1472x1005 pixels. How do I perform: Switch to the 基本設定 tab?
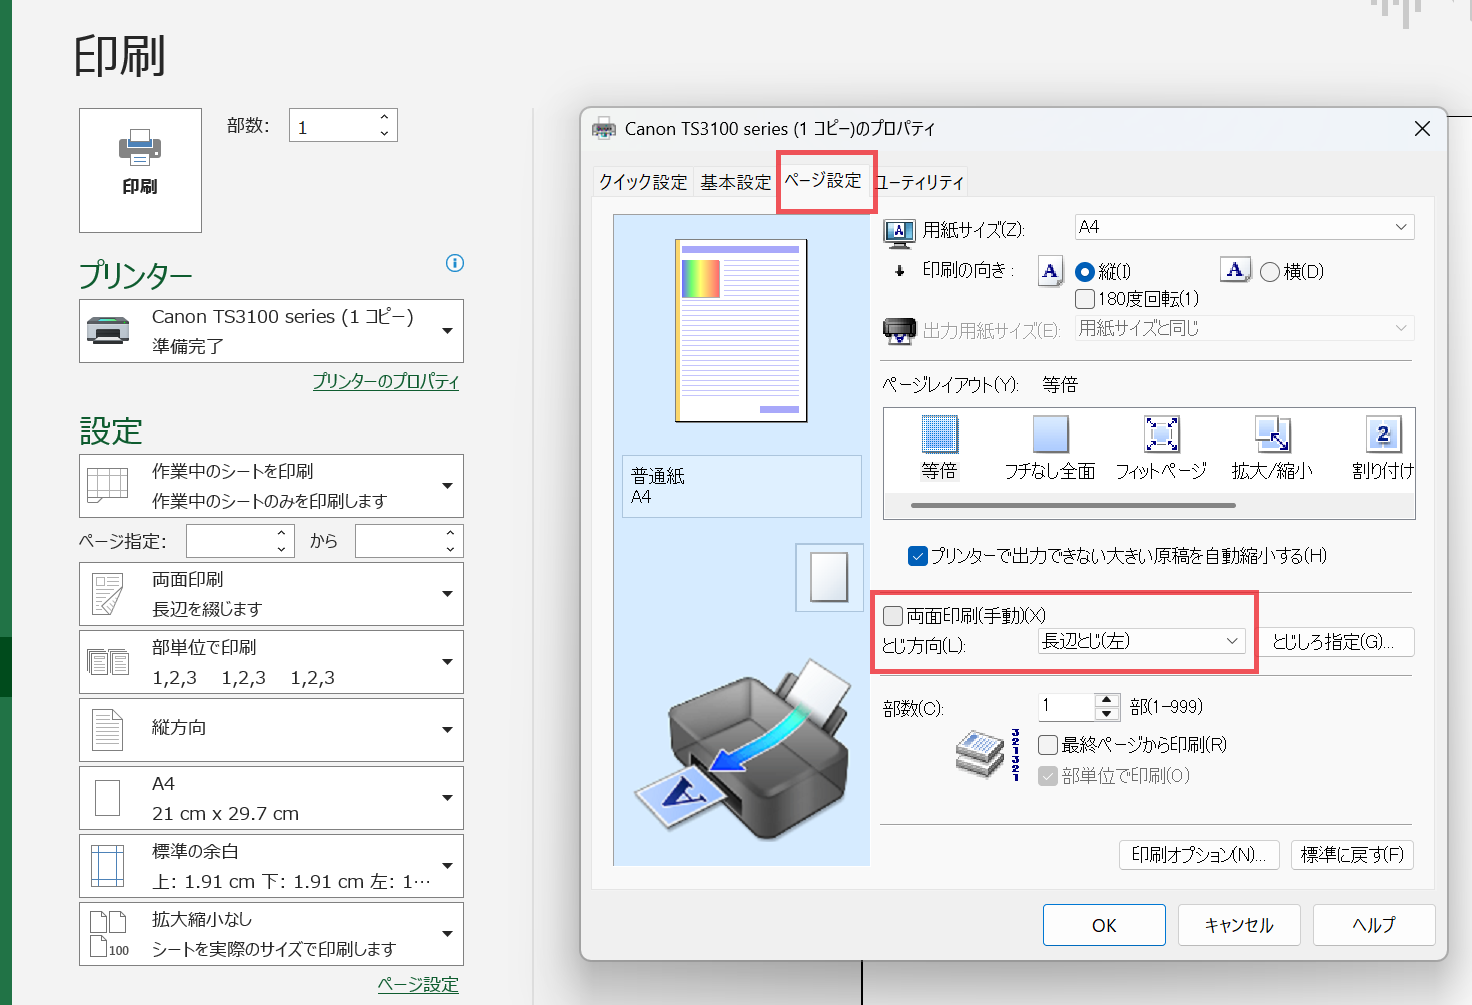735,182
